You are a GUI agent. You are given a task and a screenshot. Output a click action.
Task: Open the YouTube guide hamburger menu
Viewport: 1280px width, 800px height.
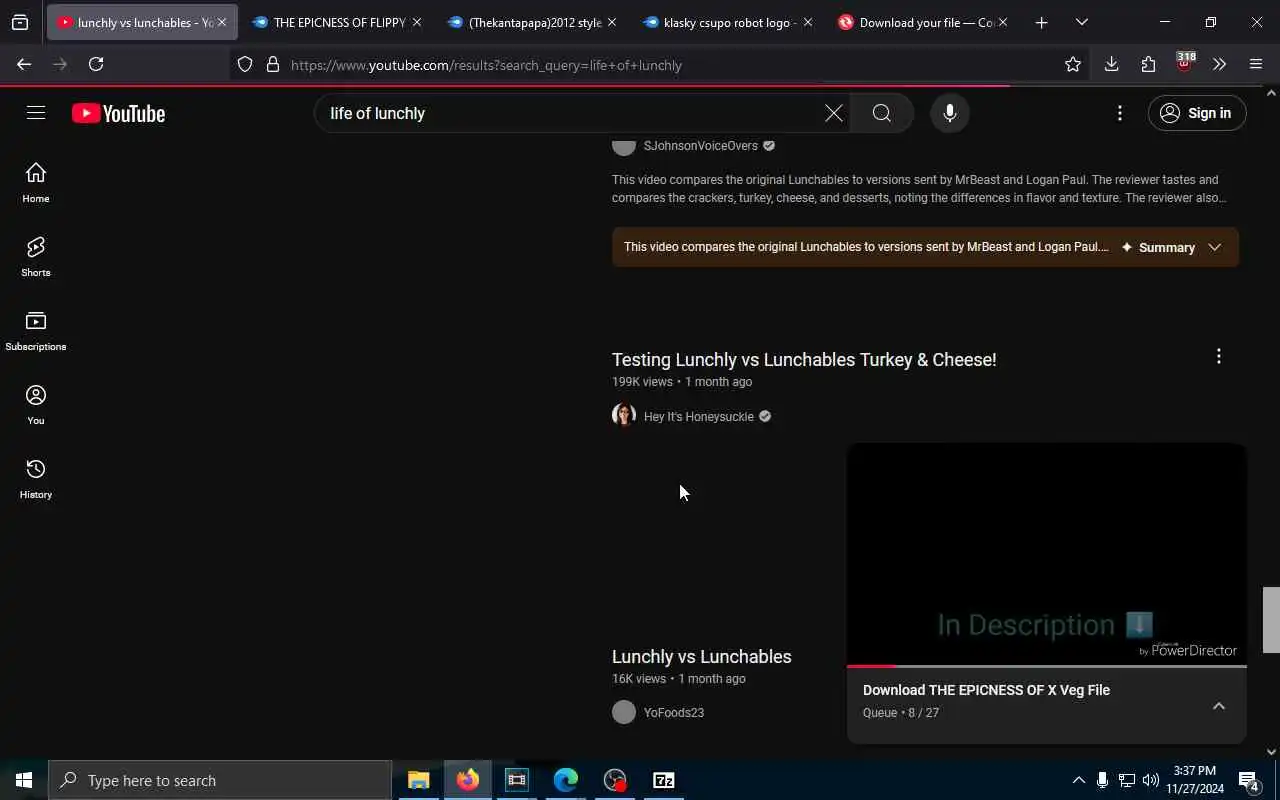tap(36, 113)
